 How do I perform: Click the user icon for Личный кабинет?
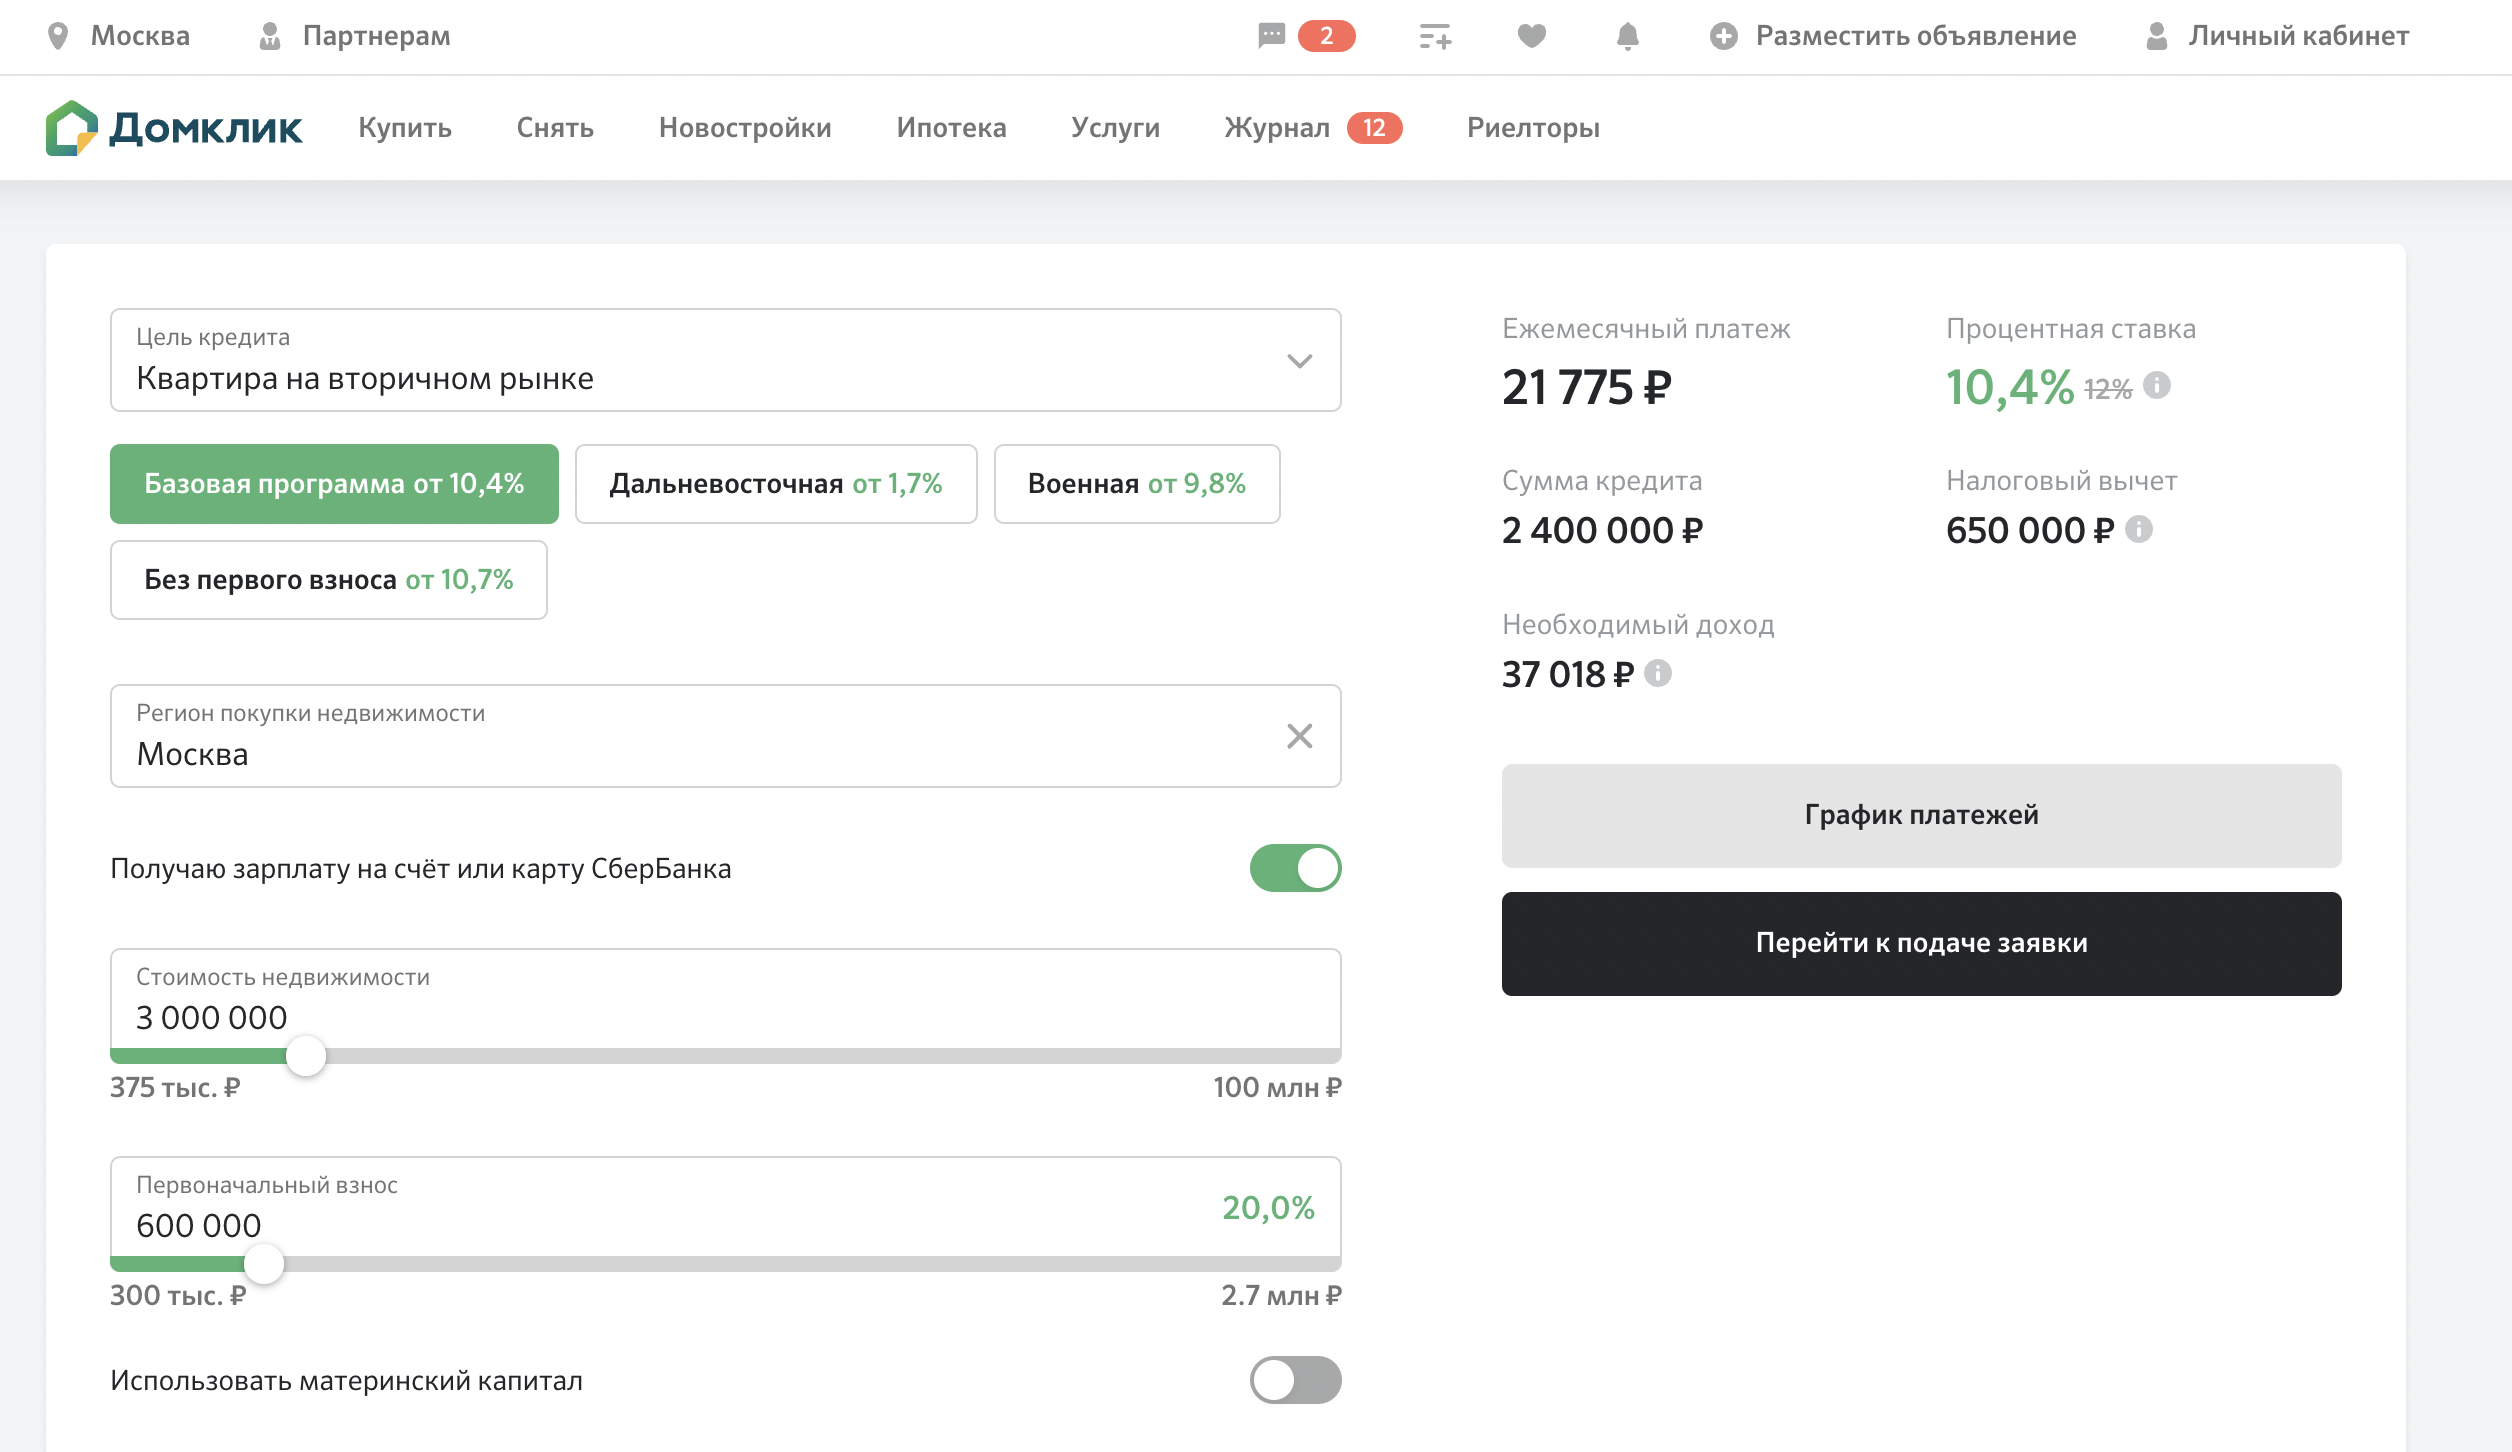[x=2157, y=36]
